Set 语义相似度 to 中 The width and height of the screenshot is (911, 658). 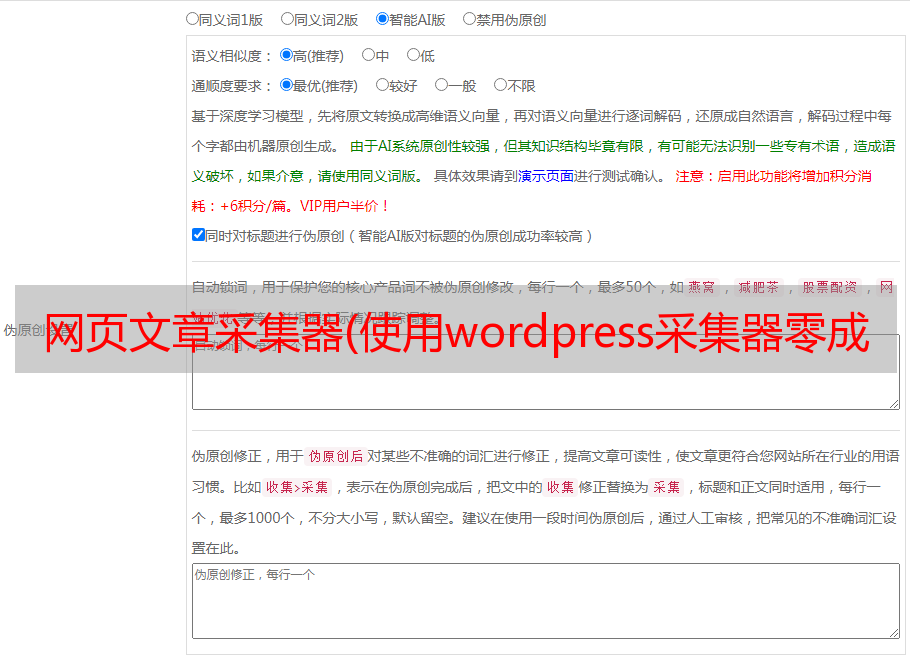368,56
